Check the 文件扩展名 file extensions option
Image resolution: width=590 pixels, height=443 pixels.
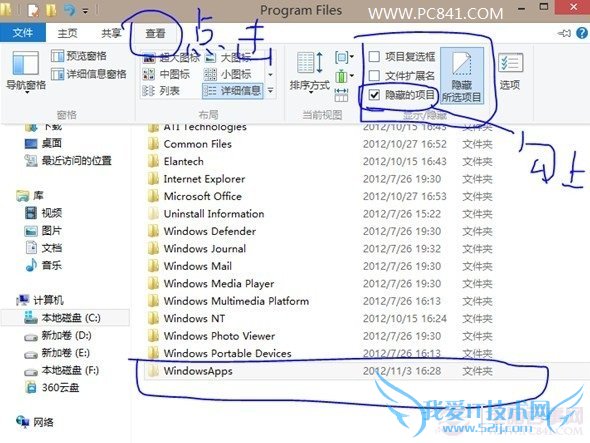(x=402, y=76)
